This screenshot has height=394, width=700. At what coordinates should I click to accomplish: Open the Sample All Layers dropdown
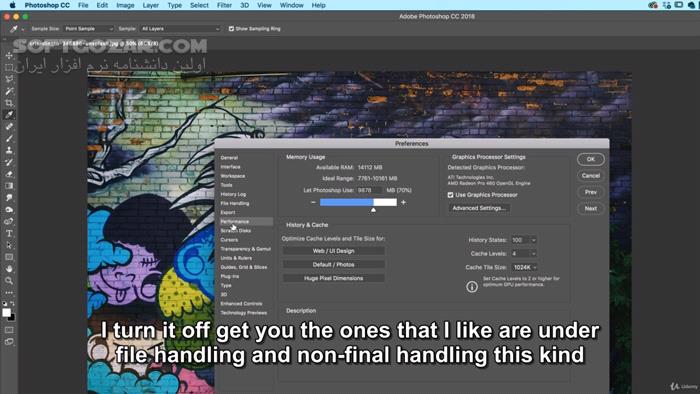point(180,29)
